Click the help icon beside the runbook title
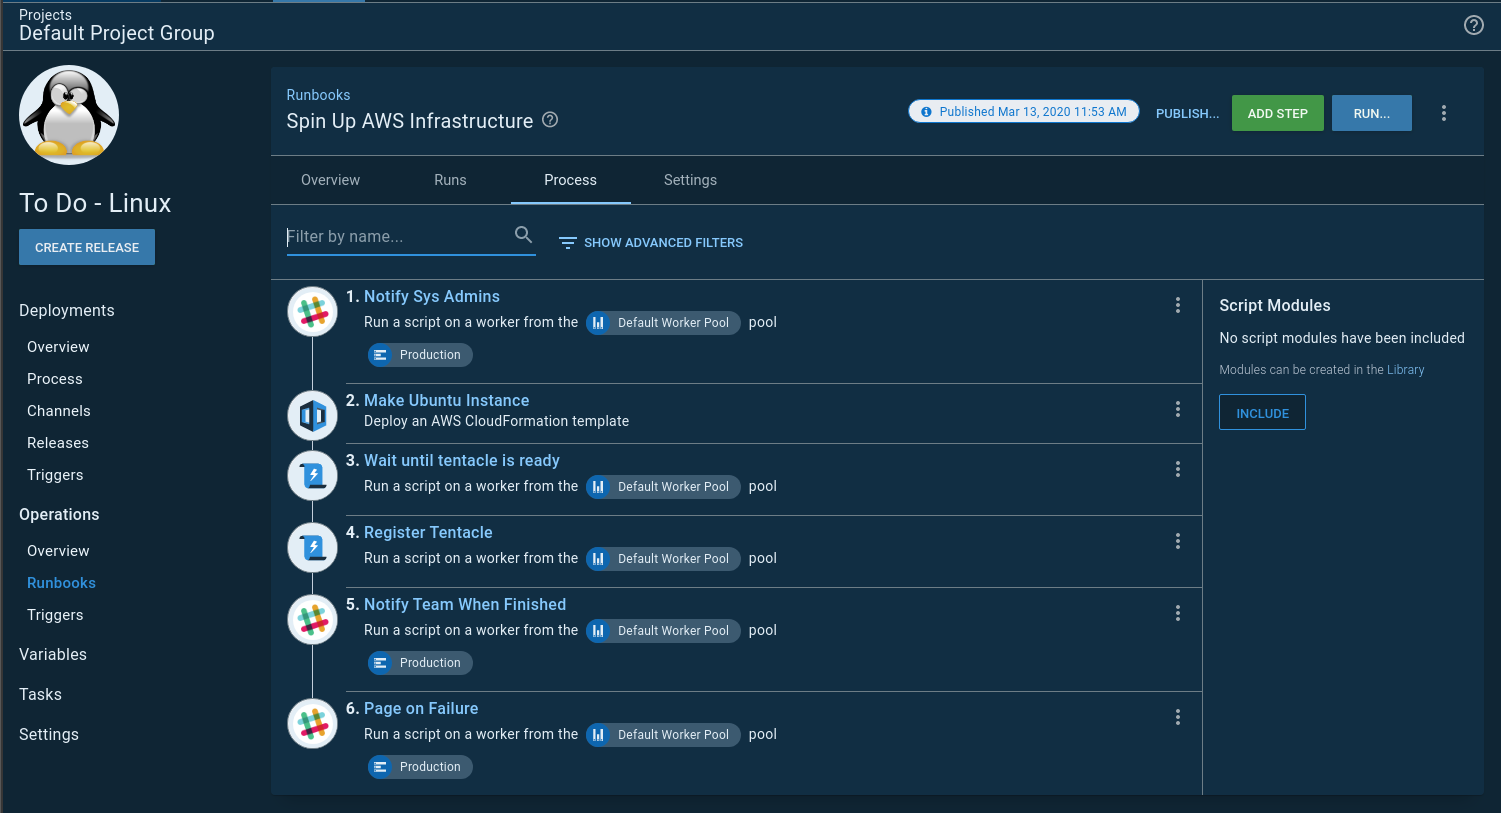Screen dimensions: 1501x813 (550, 120)
